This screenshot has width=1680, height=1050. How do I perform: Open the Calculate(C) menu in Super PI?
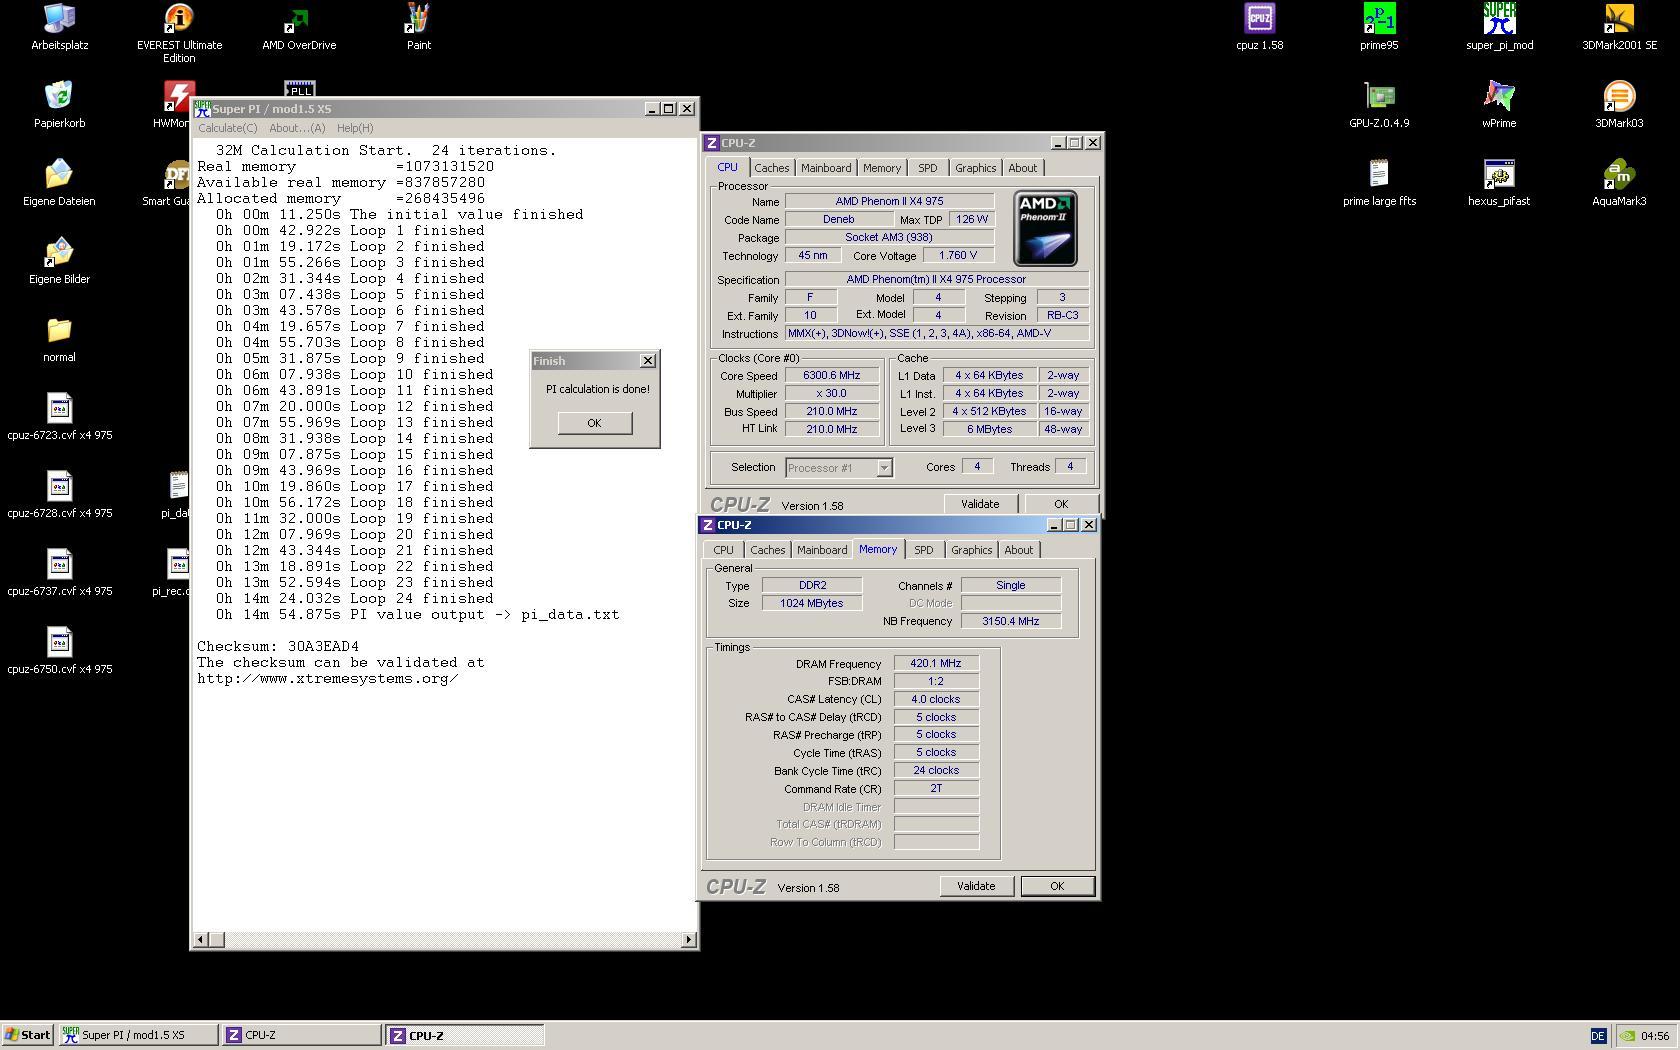pos(227,128)
